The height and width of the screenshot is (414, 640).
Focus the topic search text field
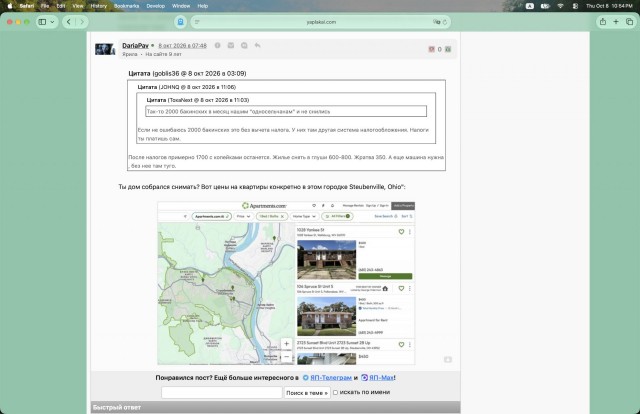[x=222, y=392]
